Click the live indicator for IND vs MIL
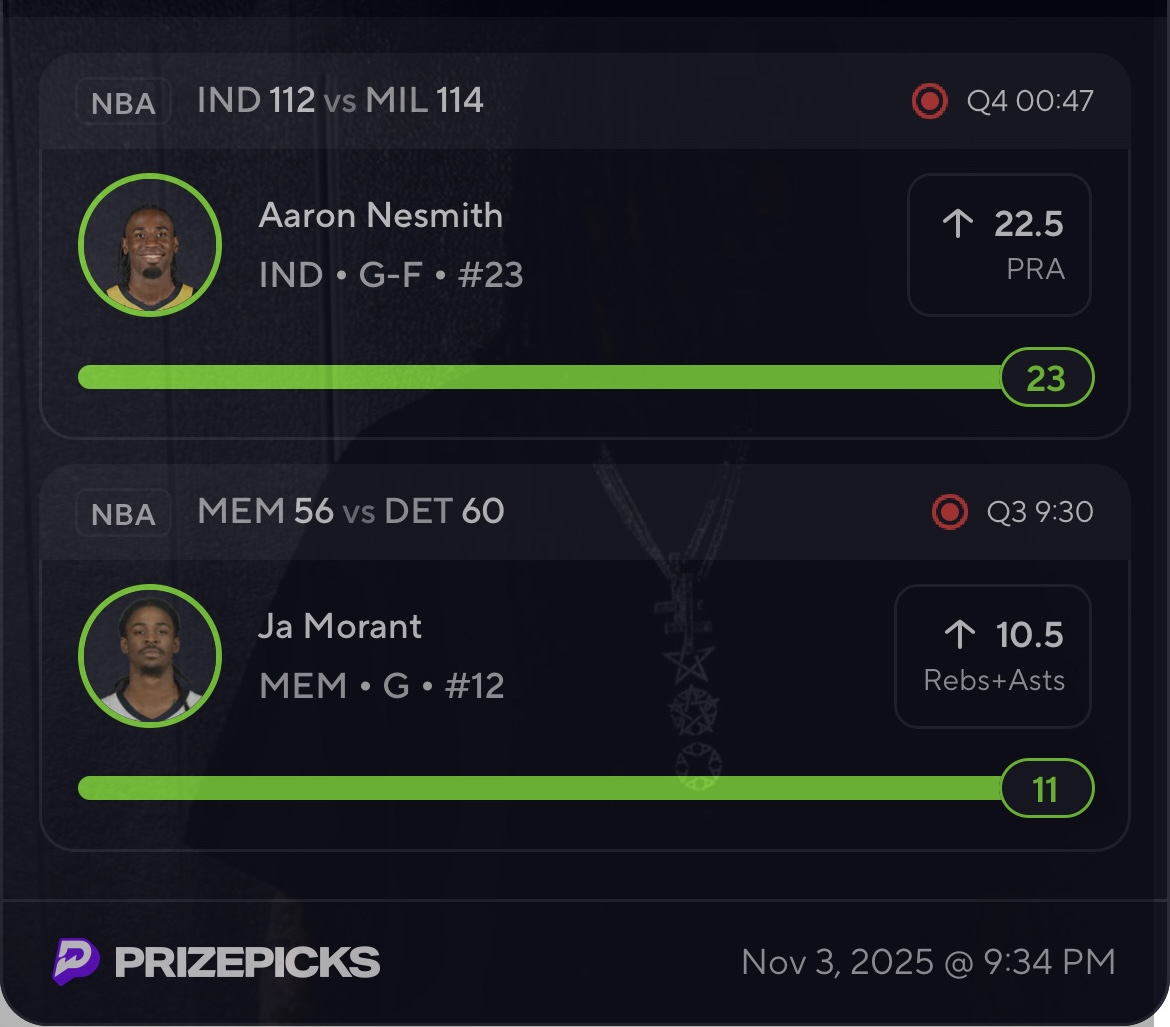The height and width of the screenshot is (1027, 1170). pyautogui.click(x=929, y=101)
